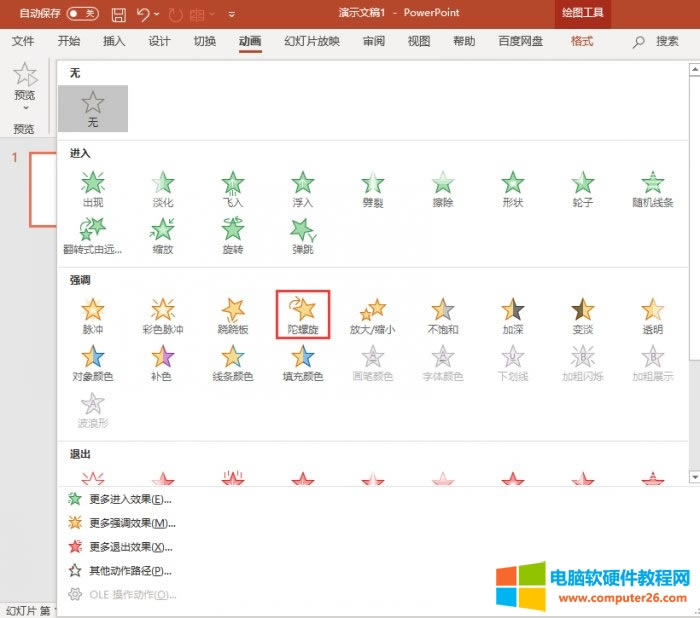Click the save icon in title bar

(118, 14)
